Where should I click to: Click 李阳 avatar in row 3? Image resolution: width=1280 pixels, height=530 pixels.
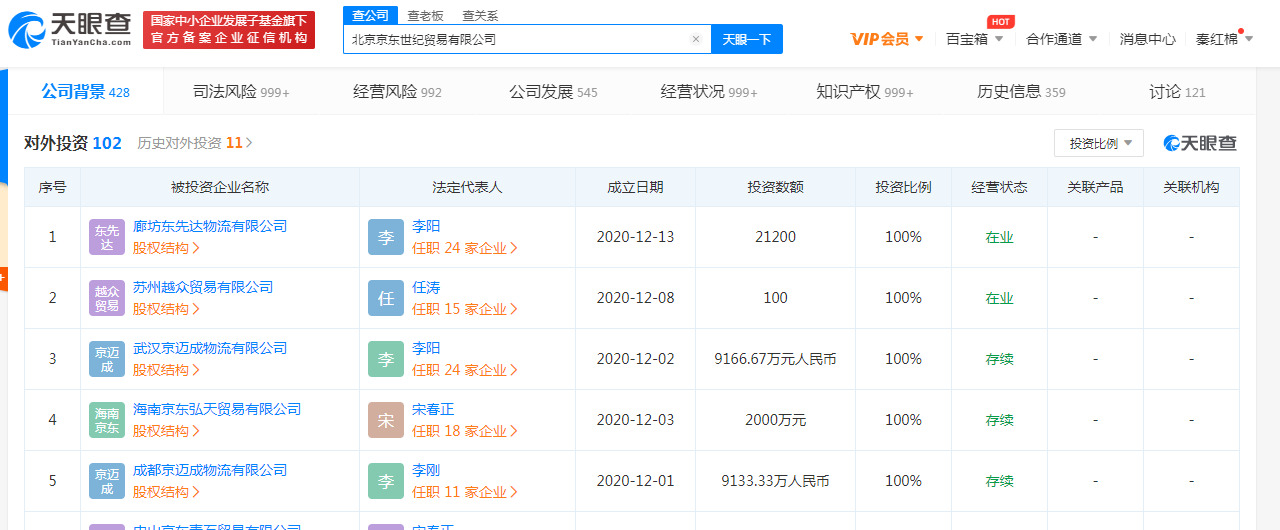point(386,359)
